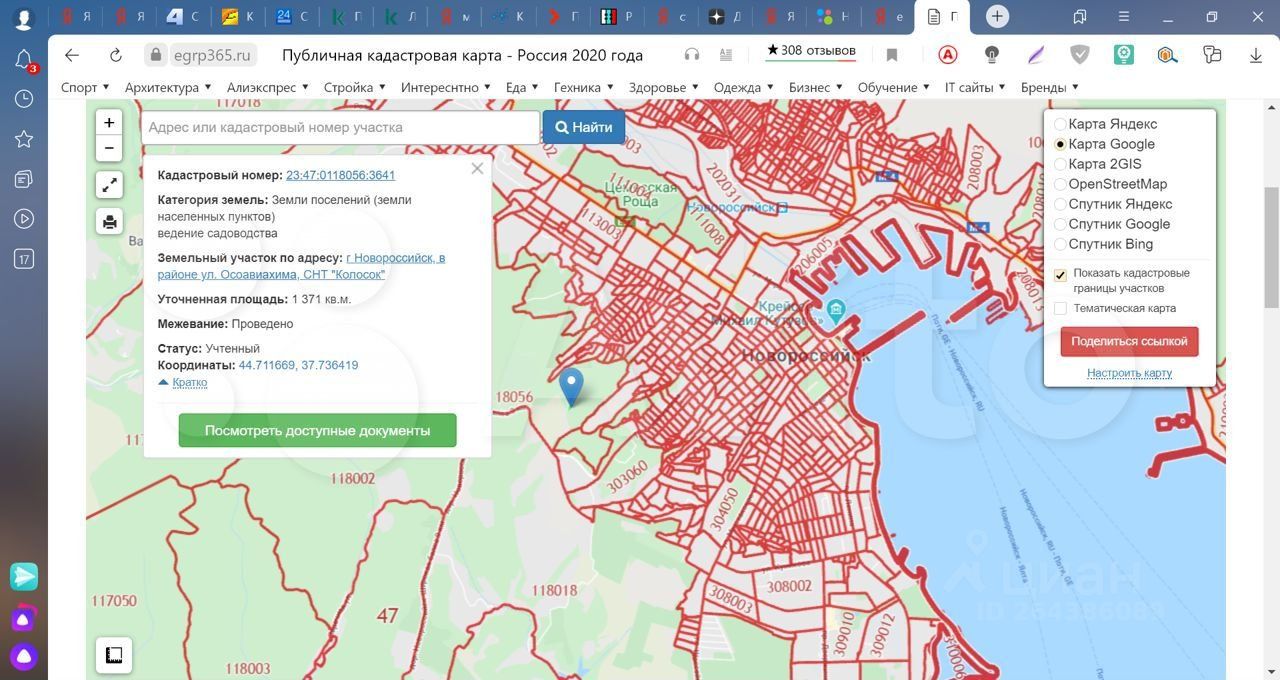The height and width of the screenshot is (680, 1280).
Task: Expand the Алиэкспрес bookmarks folder
Action: (x=268, y=87)
